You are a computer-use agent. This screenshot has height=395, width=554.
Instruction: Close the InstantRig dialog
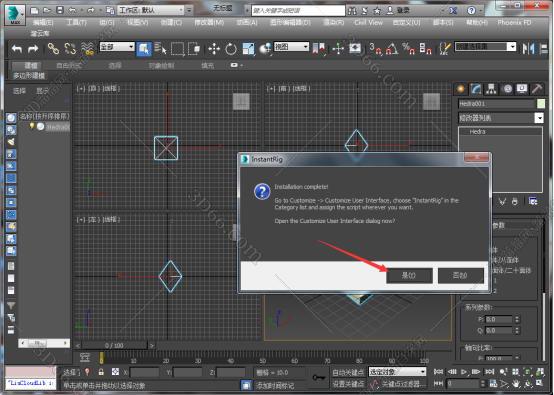[x=476, y=158]
